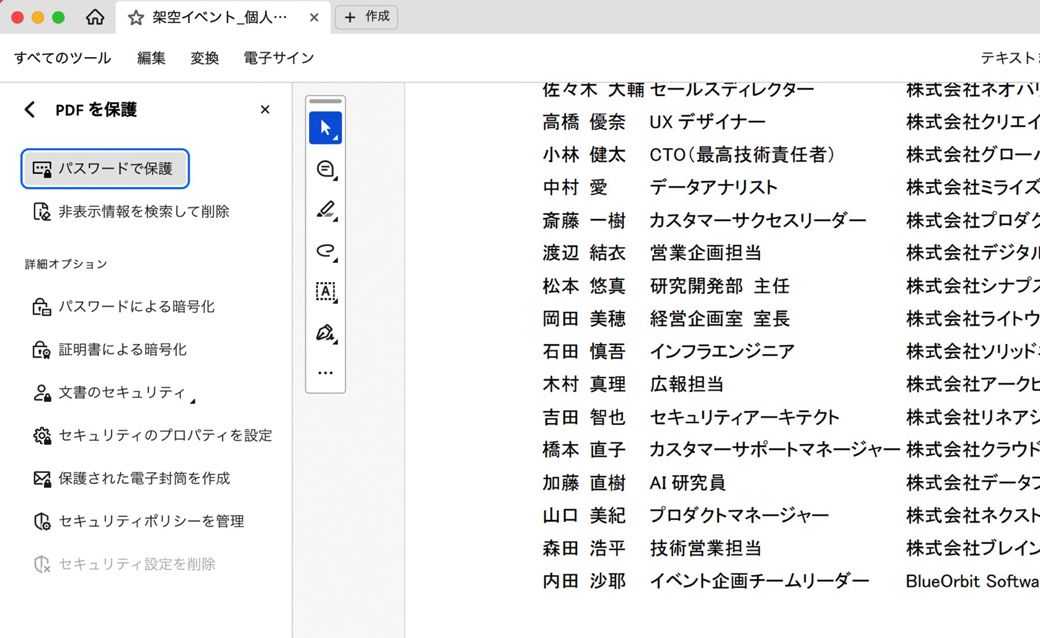The width and height of the screenshot is (1040, 638).
Task: Open the signature pen tool
Action: pyautogui.click(x=325, y=332)
